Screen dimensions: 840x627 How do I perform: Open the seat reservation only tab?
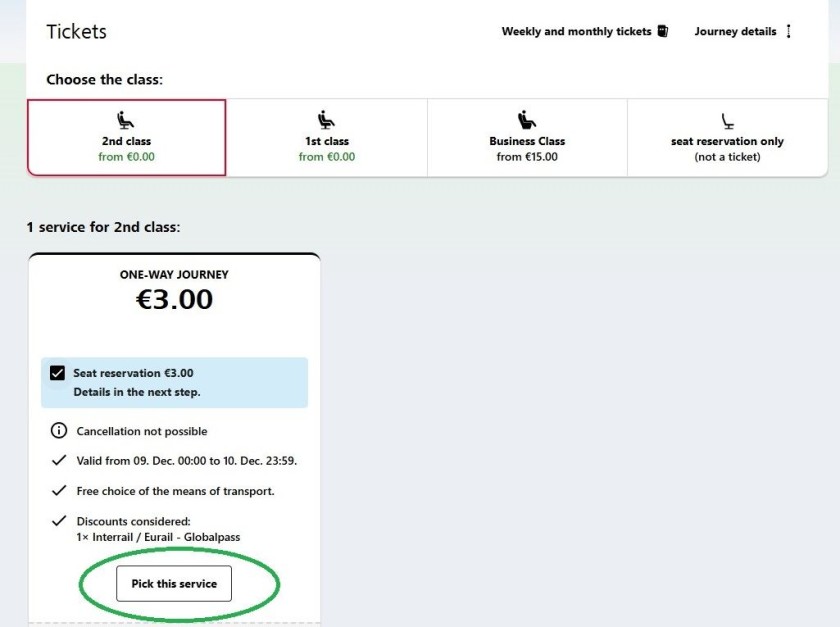727,138
